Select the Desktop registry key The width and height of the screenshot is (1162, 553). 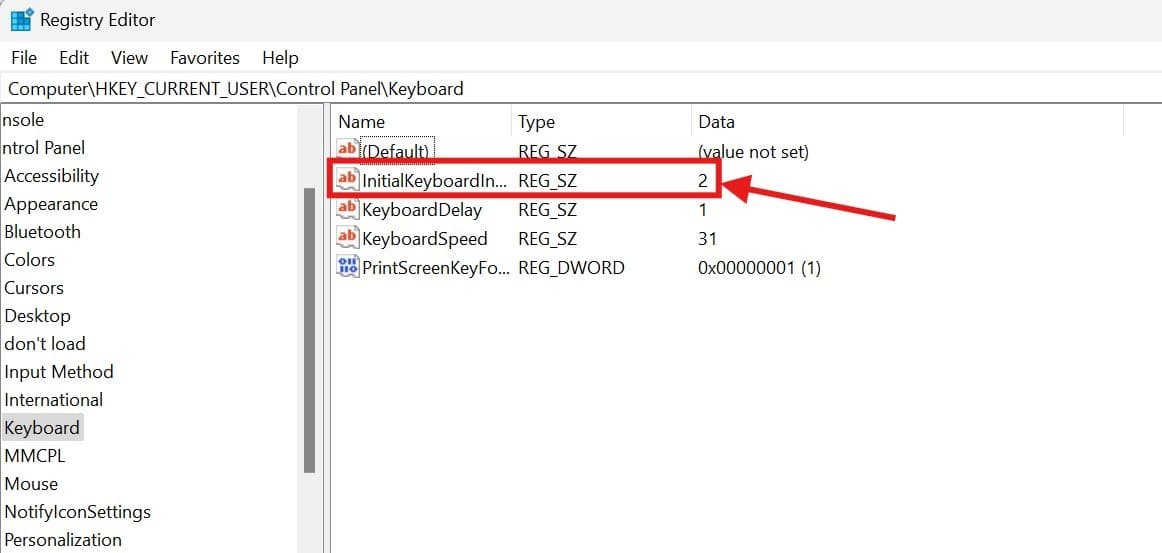(37, 316)
